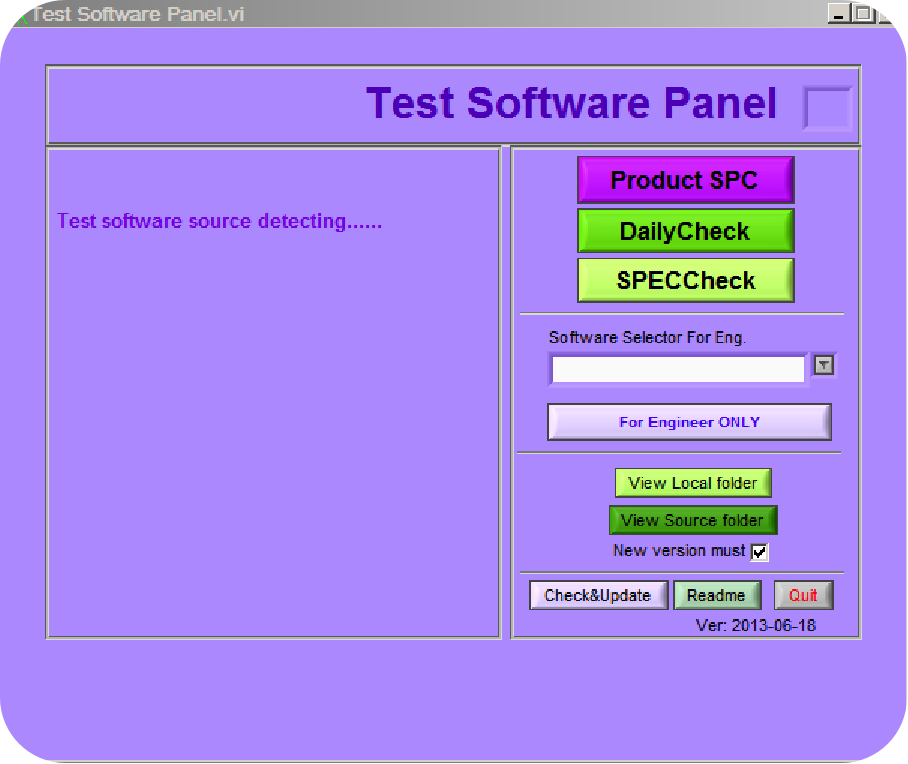Open the View Local folder
The width and height of the screenshot is (908, 764).
click(x=693, y=483)
